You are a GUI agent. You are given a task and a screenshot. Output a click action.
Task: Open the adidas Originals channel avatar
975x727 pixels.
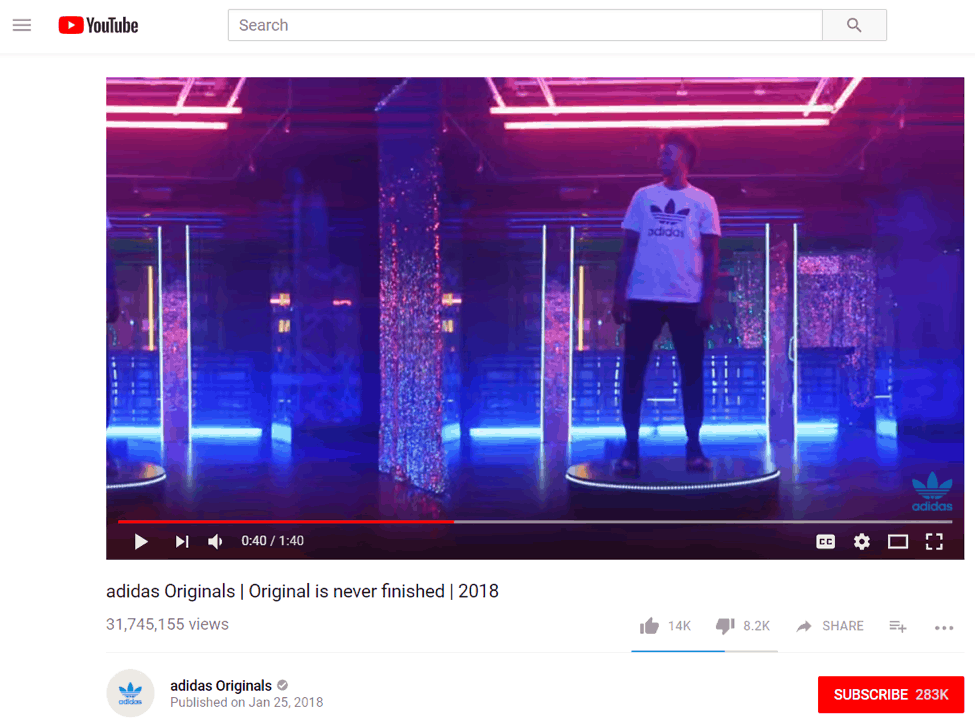click(x=130, y=693)
